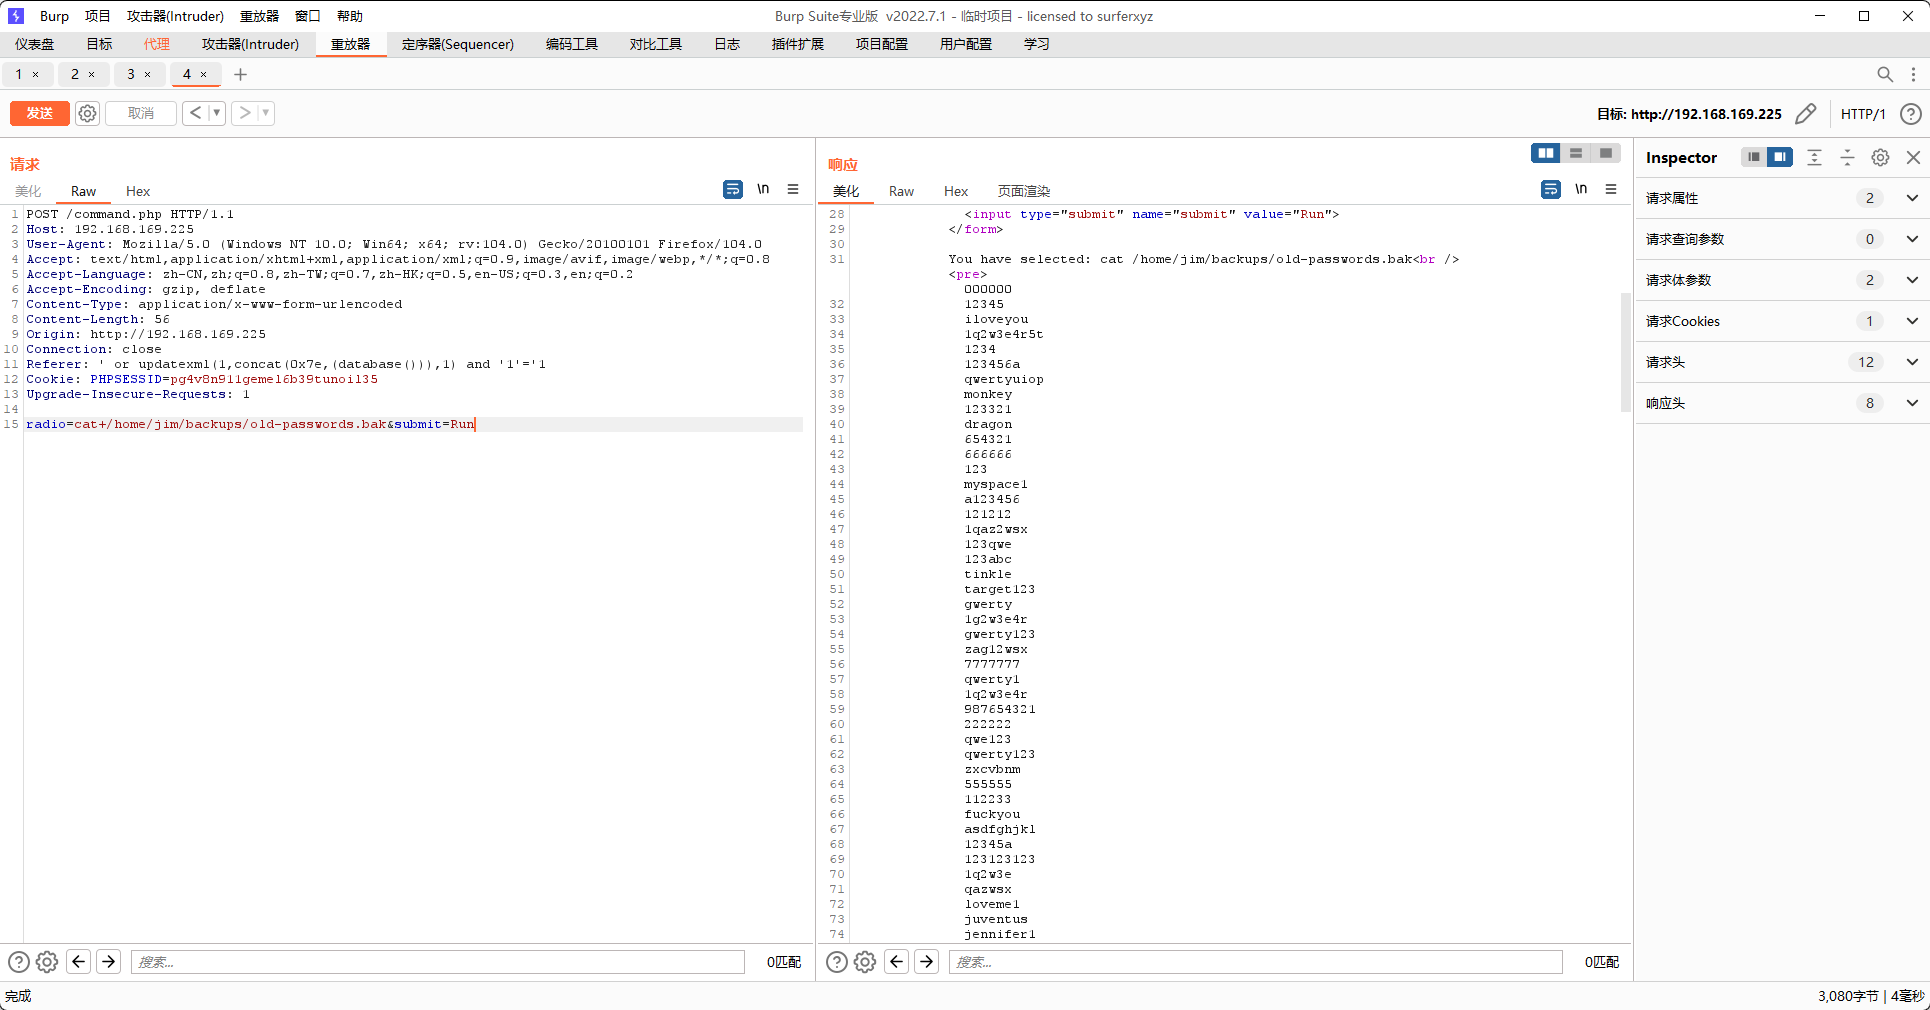The height and width of the screenshot is (1010, 1930).
Task: Click the response vertical scrollbar
Action: pyautogui.click(x=1625, y=352)
